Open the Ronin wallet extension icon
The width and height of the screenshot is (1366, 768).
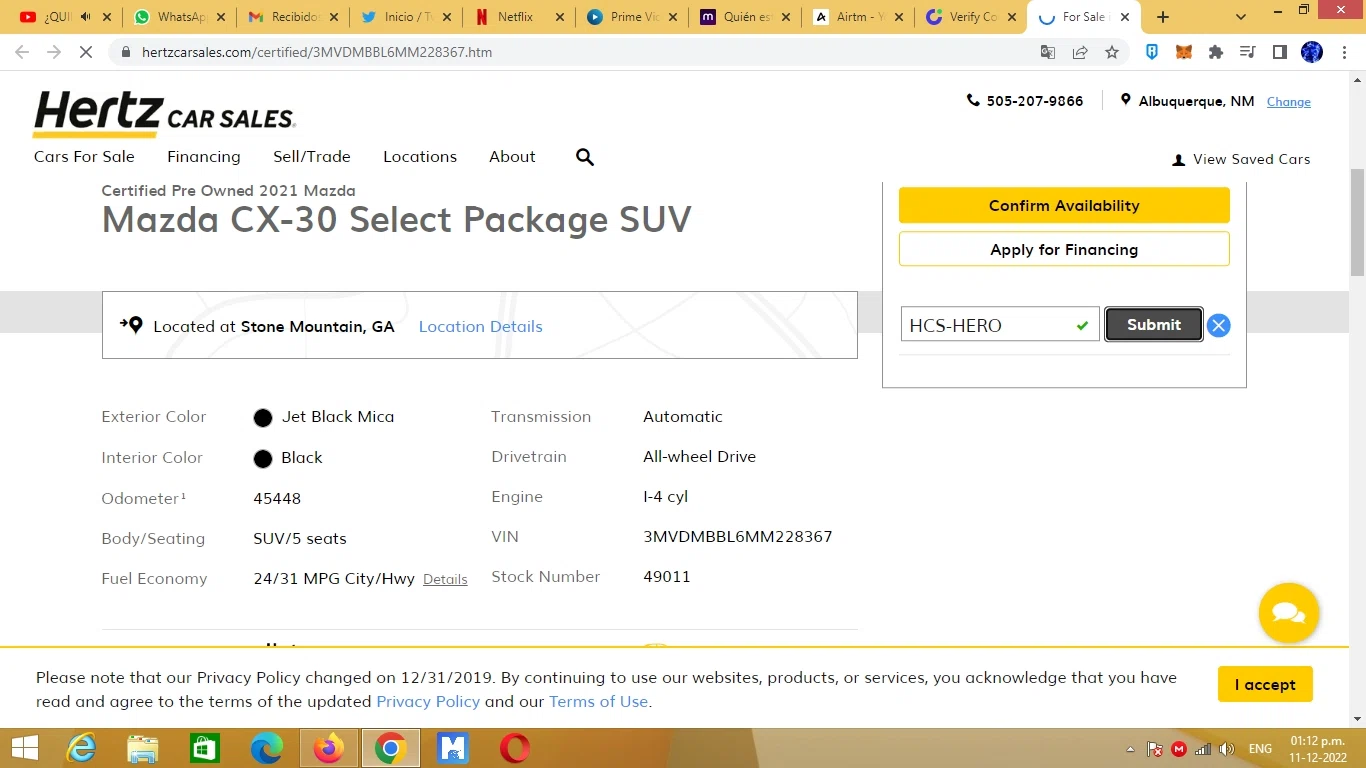pyautogui.click(x=1152, y=52)
